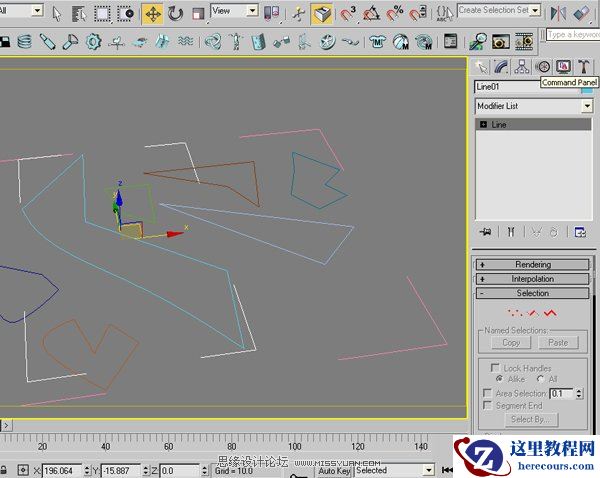Click the magnifier analyze icon
The width and height of the screenshot is (600, 478).
click(x=478, y=42)
